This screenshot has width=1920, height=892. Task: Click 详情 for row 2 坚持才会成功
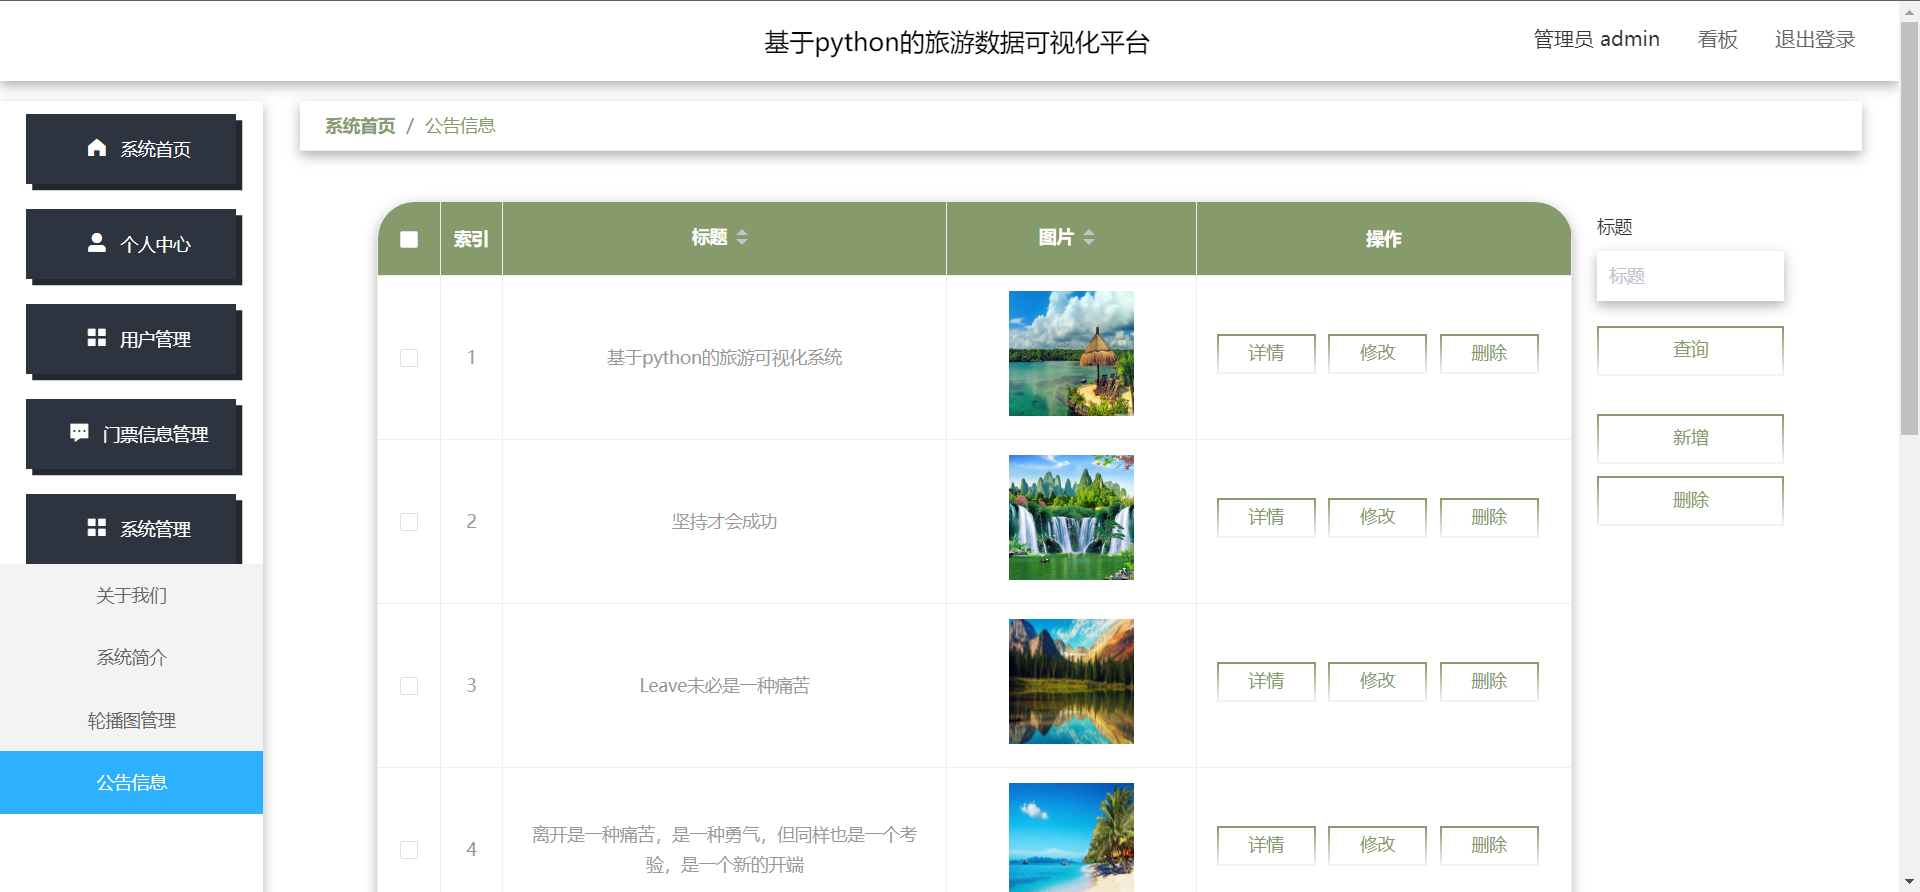[1266, 517]
